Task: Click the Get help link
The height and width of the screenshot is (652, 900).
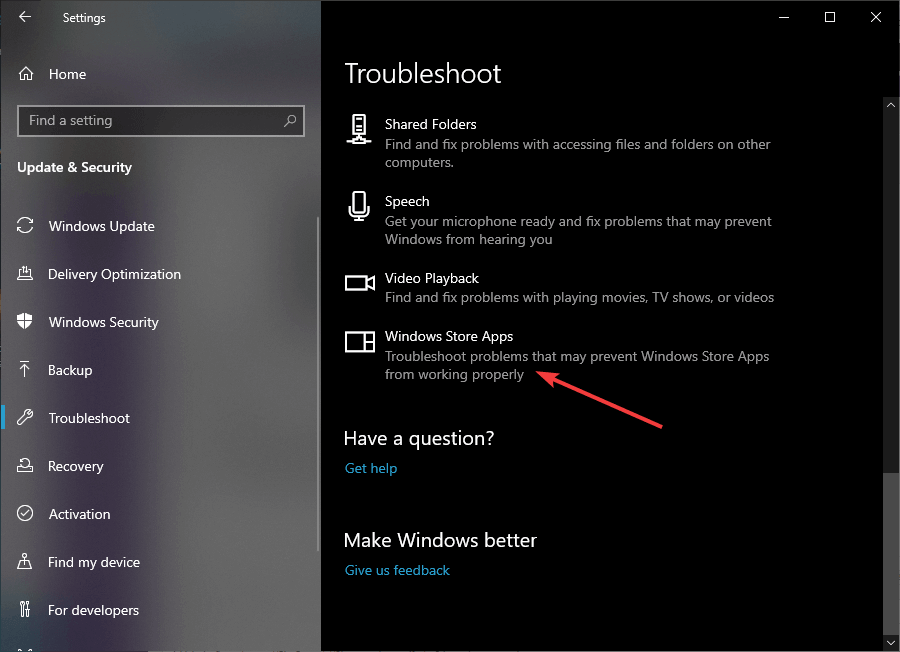Action: (371, 468)
